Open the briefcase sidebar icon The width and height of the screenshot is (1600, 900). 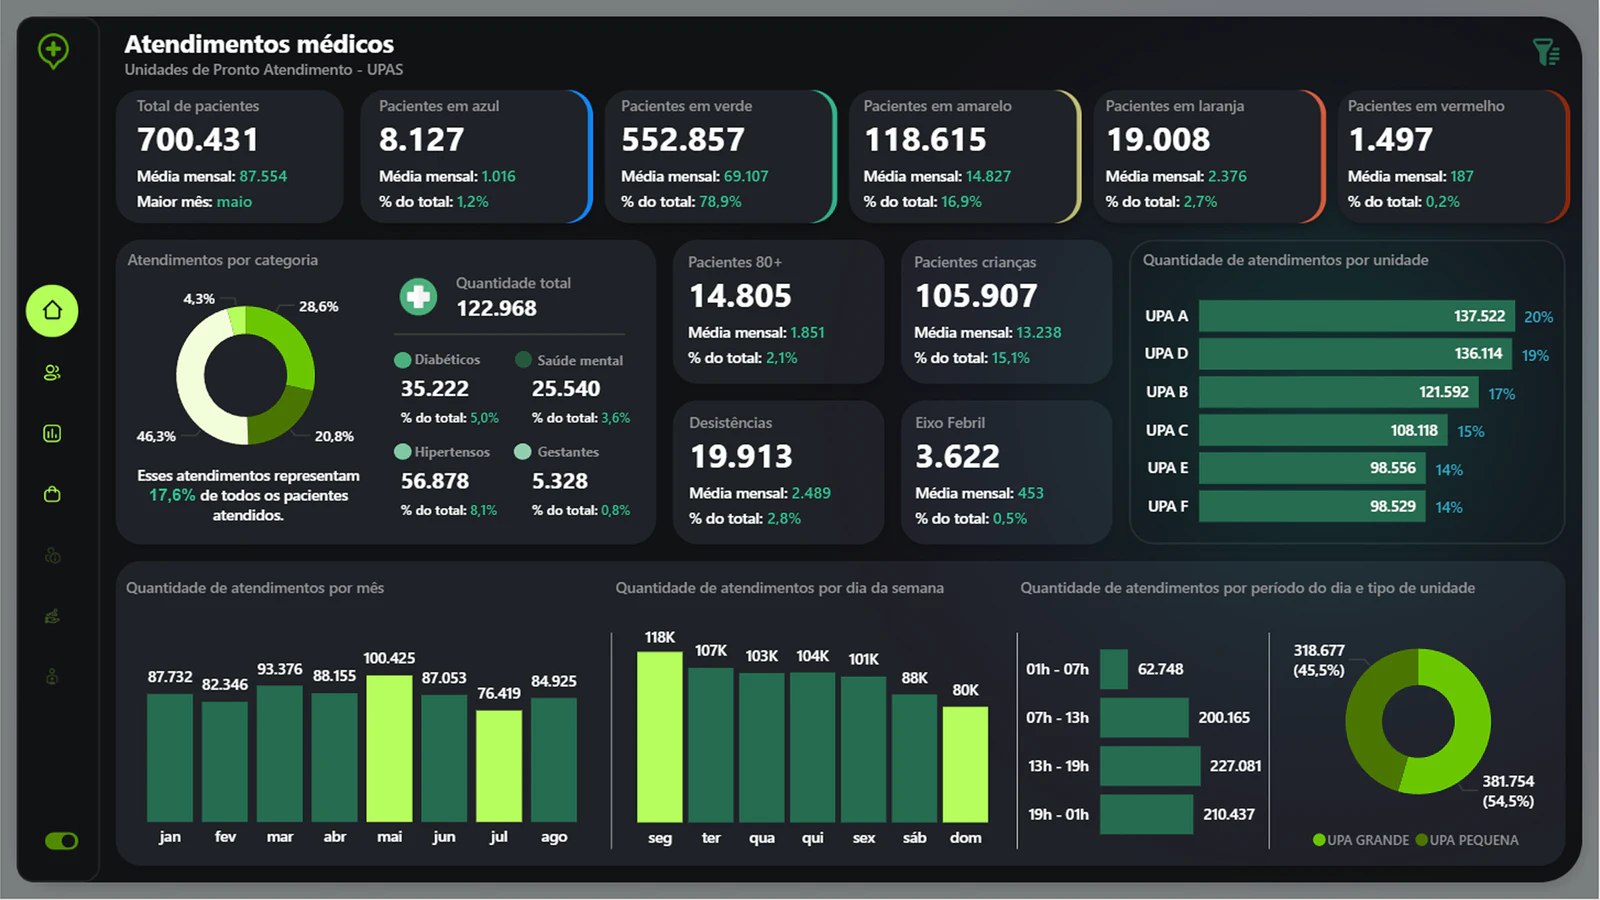tap(52, 494)
